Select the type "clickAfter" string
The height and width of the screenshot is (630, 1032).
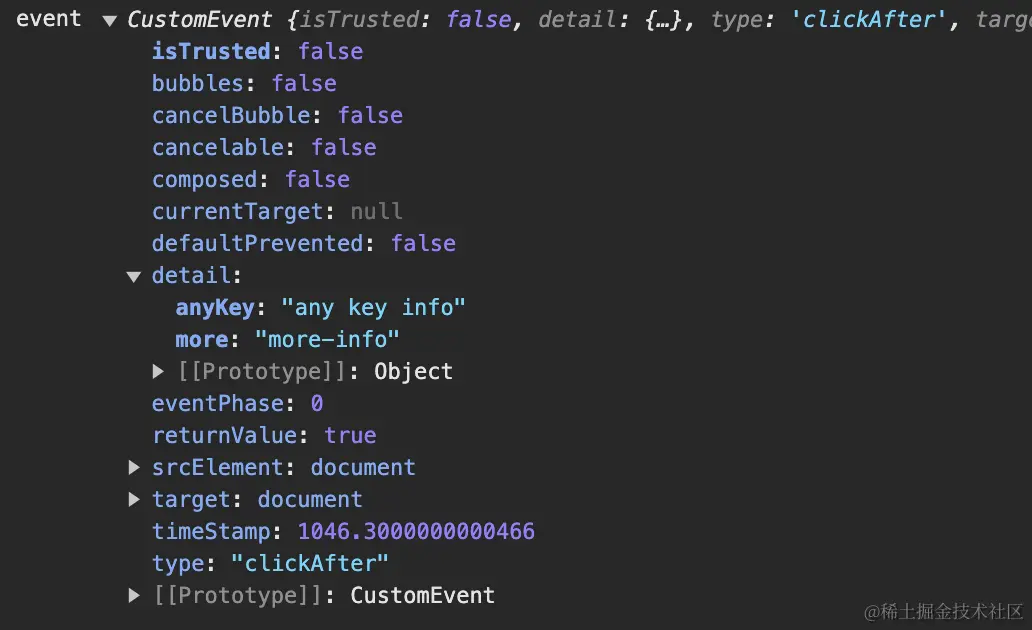pos(309,564)
